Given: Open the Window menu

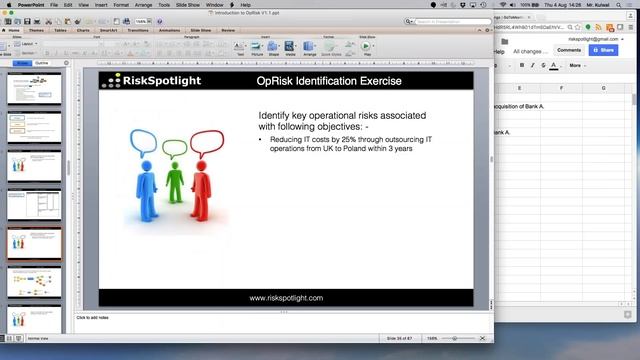Looking at the screenshot, I should [215, 5].
